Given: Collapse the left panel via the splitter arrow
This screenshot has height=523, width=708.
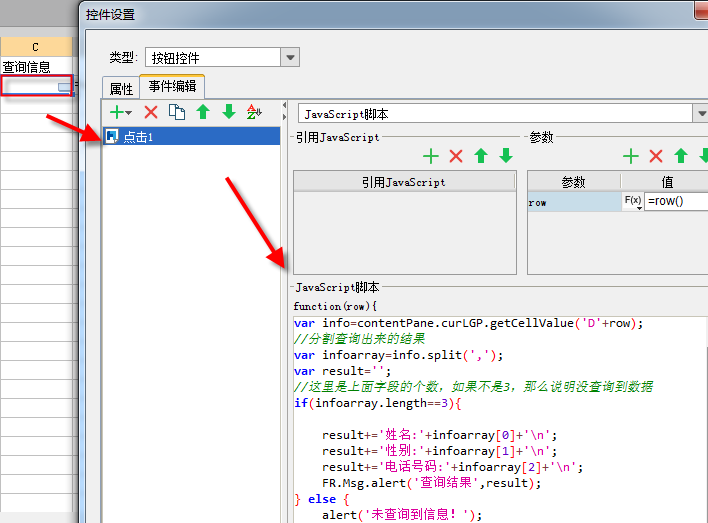Looking at the screenshot, I should [x=284, y=105].
